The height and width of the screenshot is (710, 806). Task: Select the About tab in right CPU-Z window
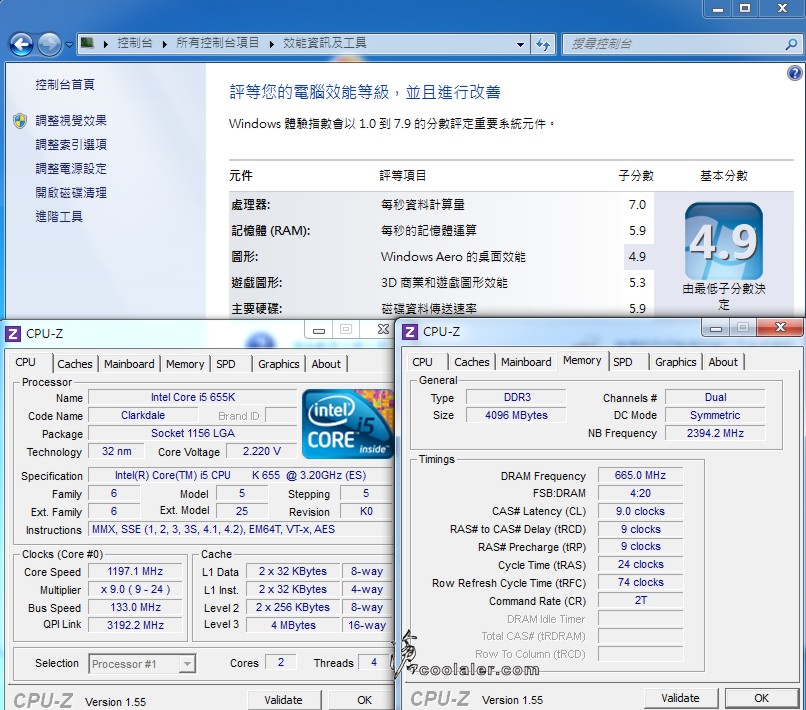pos(723,362)
